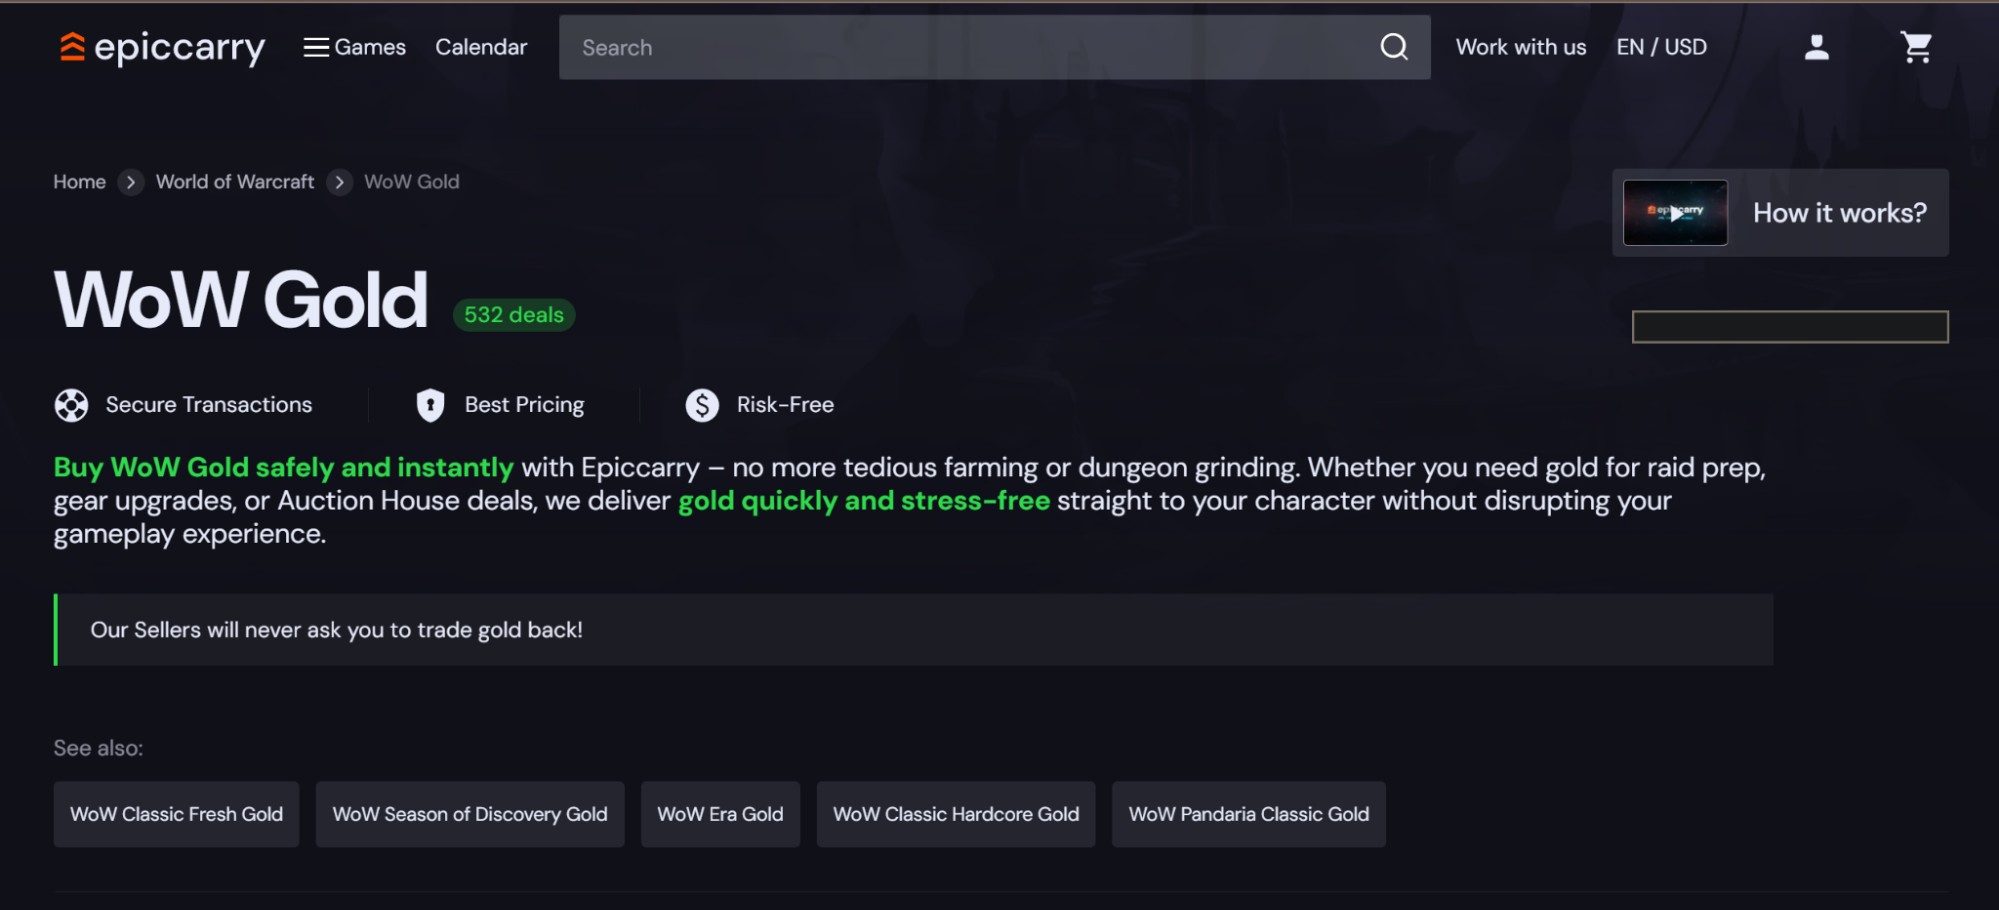This screenshot has height=910, width=1999.
Task: Navigate to World of Warcraft breadcrumb
Action: click(235, 182)
